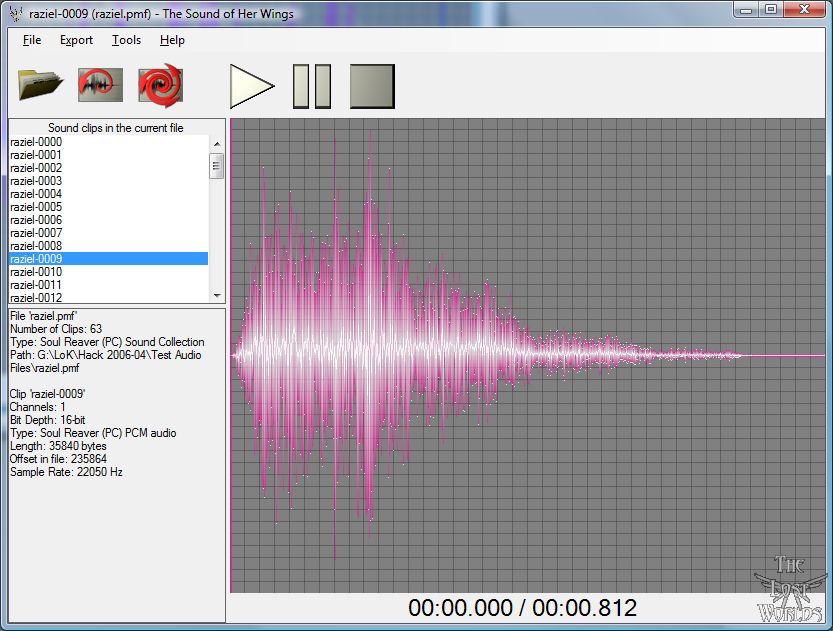Click the 'Channels: 1' info line
This screenshot has width=833, height=631.
[38, 407]
